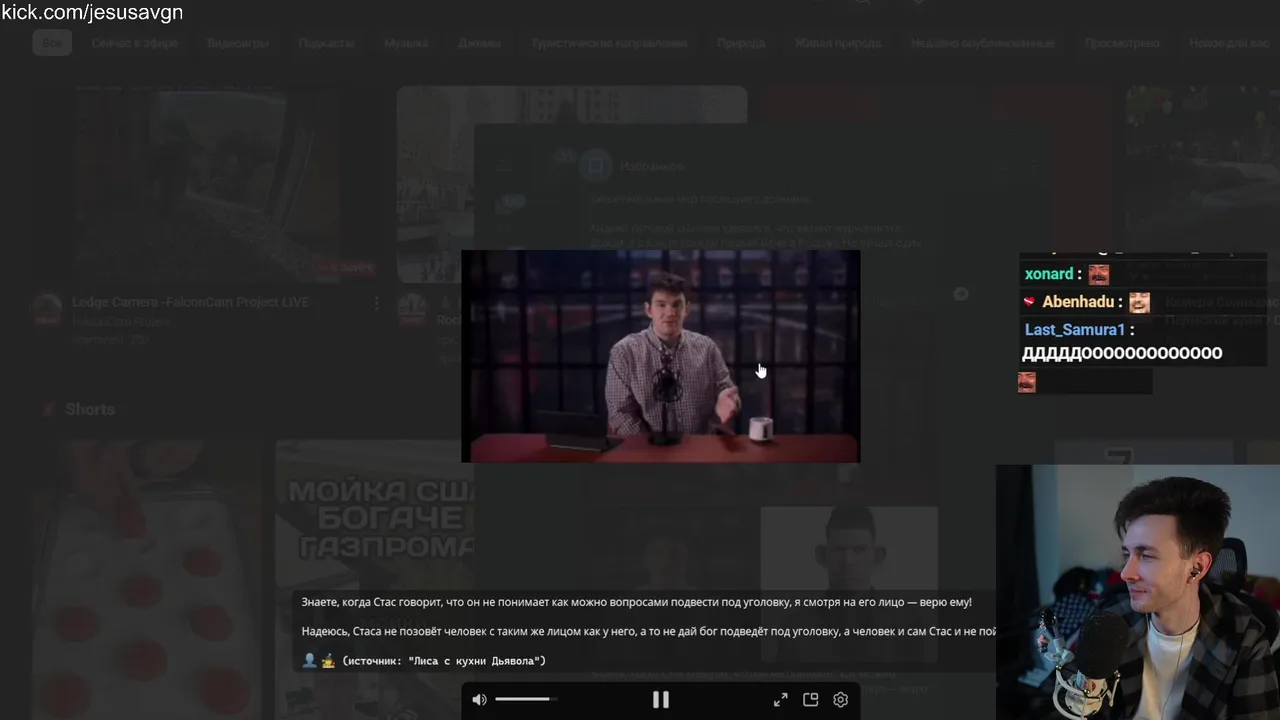Click the source line "Лиса с кухни Дьявола"
This screenshot has height=720, width=1280.
point(444,661)
